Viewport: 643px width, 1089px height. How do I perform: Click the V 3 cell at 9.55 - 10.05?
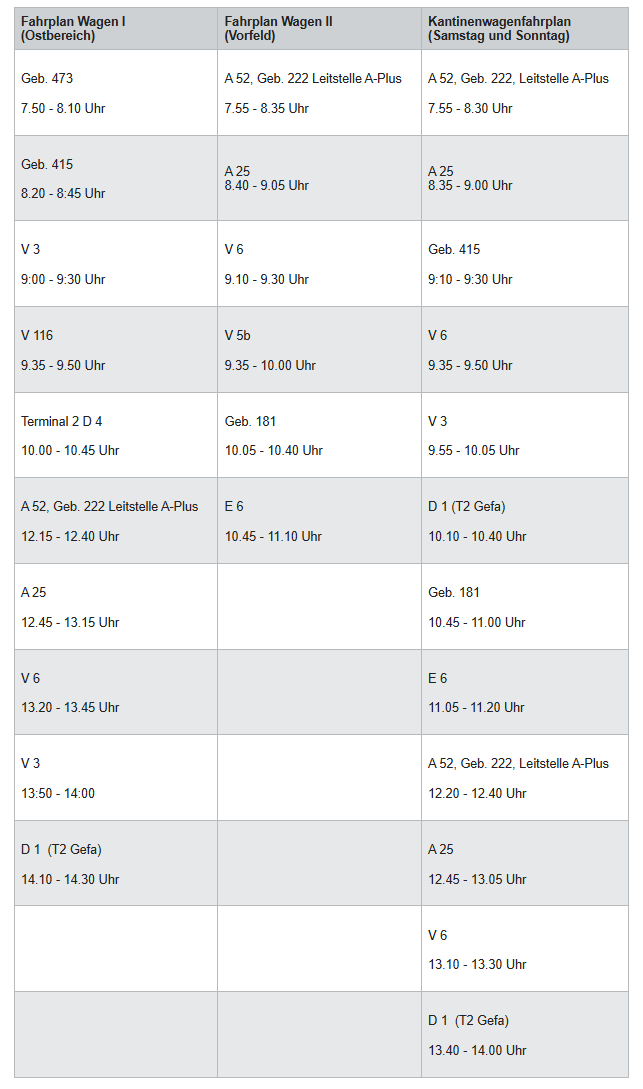coord(525,435)
